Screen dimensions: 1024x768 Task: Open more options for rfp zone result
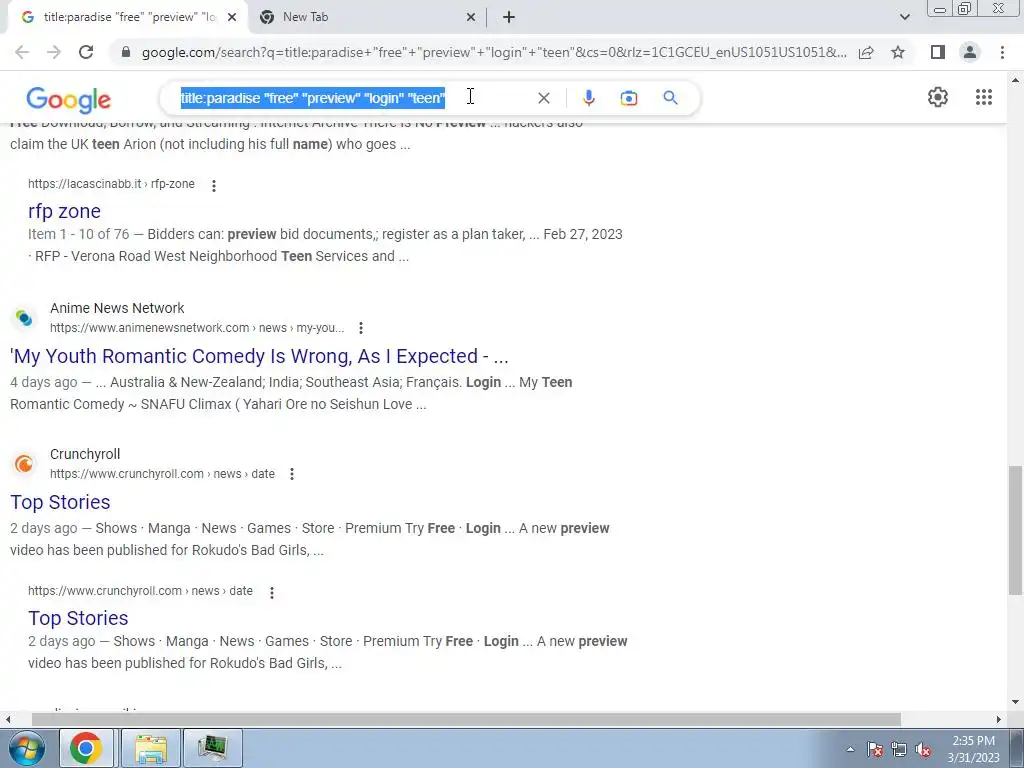pos(214,185)
